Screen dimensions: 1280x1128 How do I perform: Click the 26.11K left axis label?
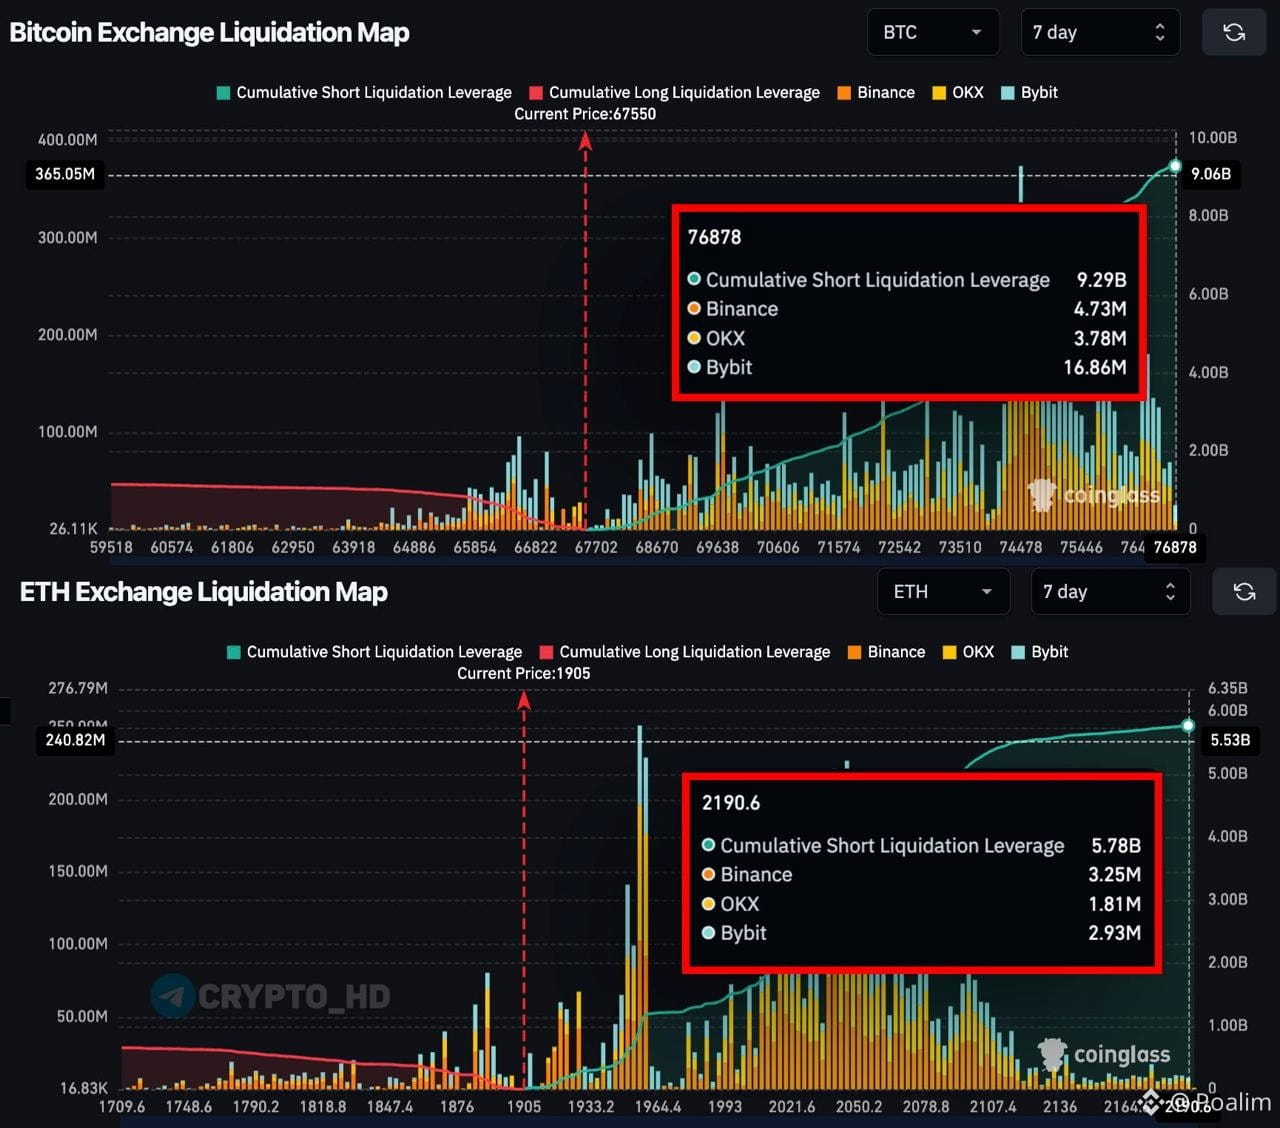point(74,528)
